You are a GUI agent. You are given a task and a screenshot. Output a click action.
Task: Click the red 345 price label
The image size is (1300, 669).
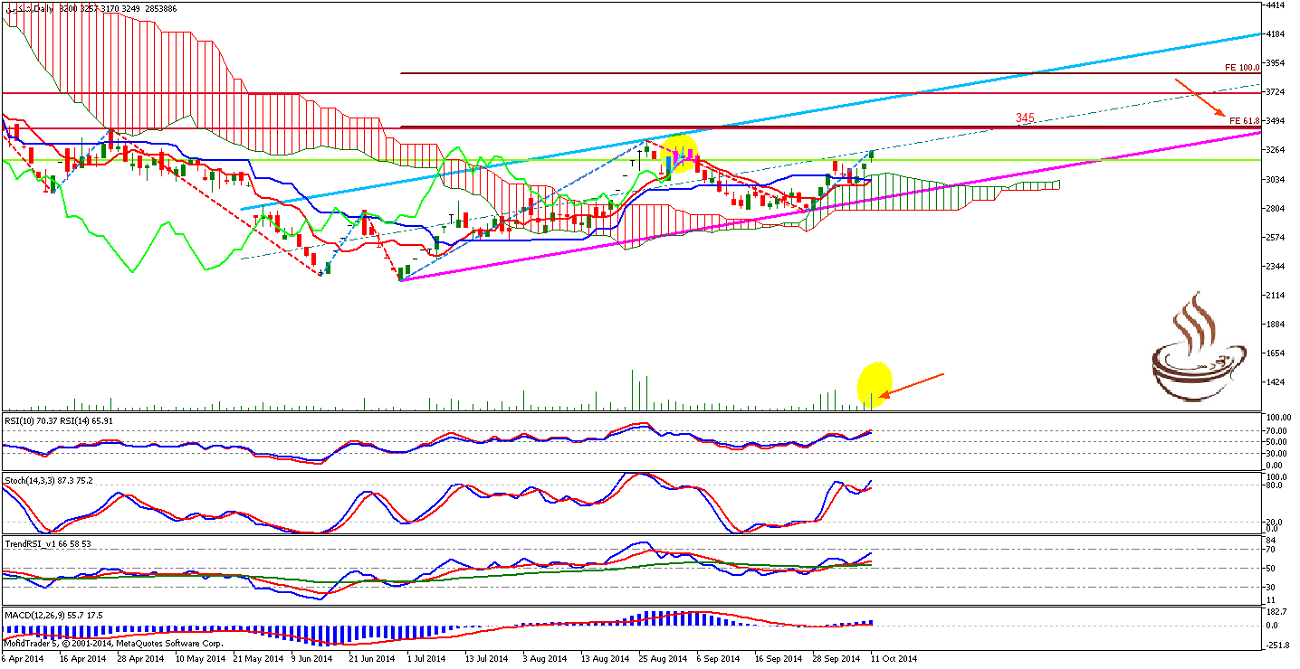[1024, 118]
